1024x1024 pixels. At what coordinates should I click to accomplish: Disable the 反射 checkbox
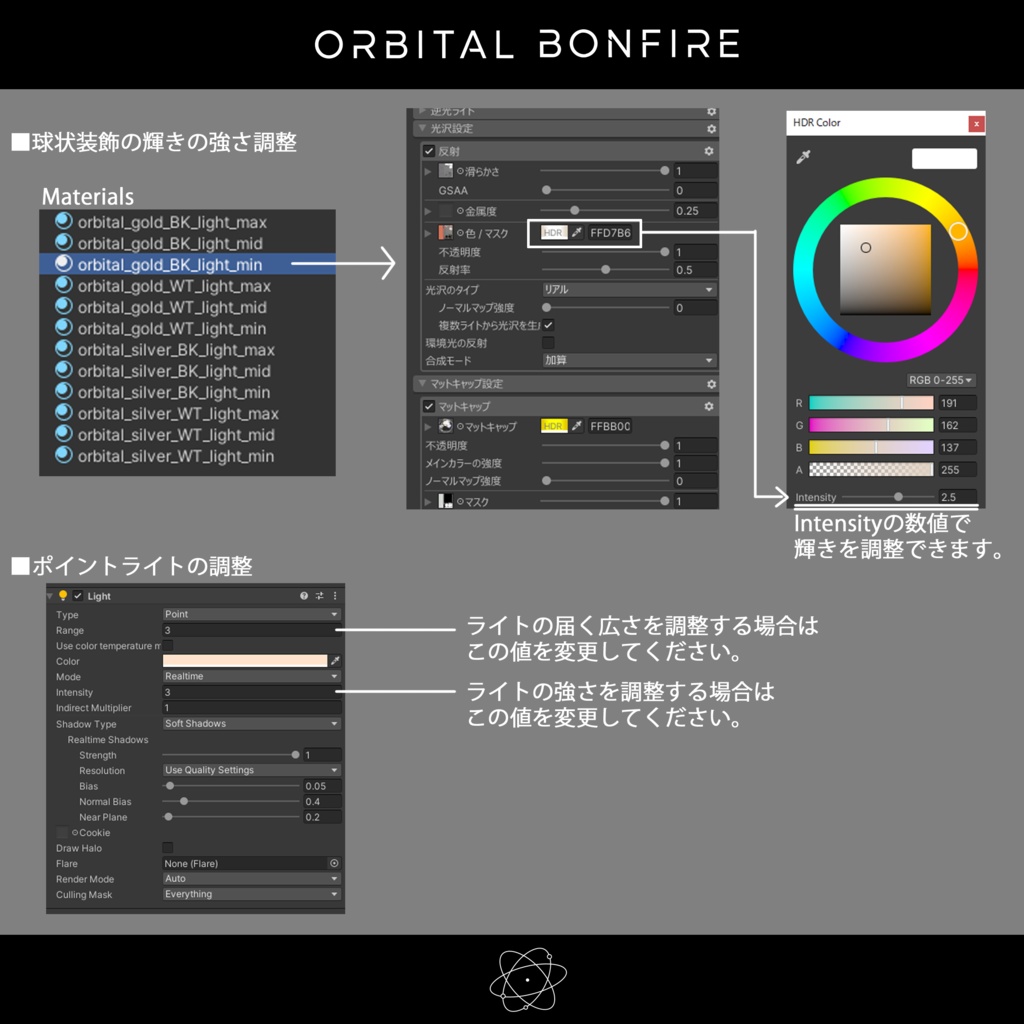(429, 150)
